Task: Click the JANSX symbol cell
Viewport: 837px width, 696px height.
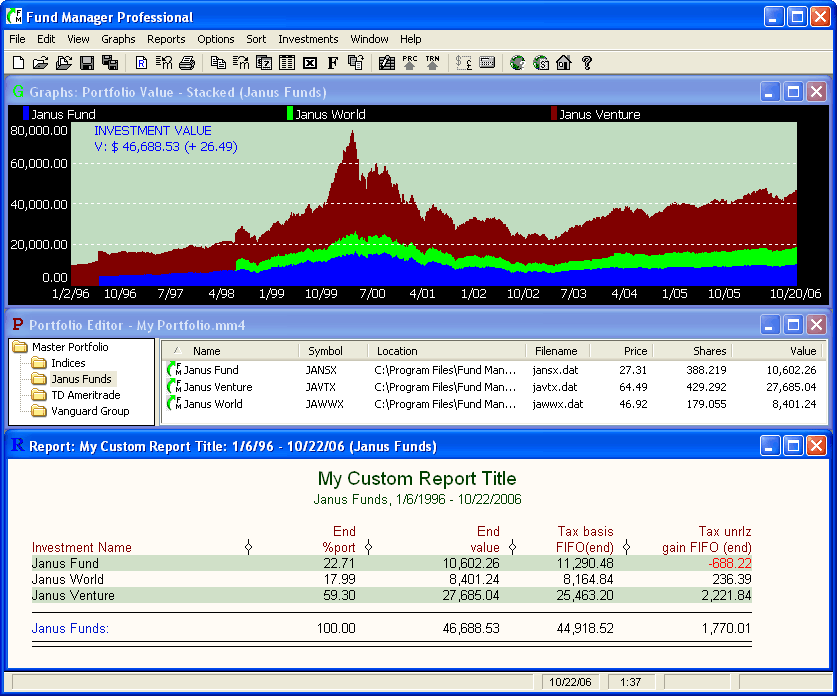Action: click(321, 370)
